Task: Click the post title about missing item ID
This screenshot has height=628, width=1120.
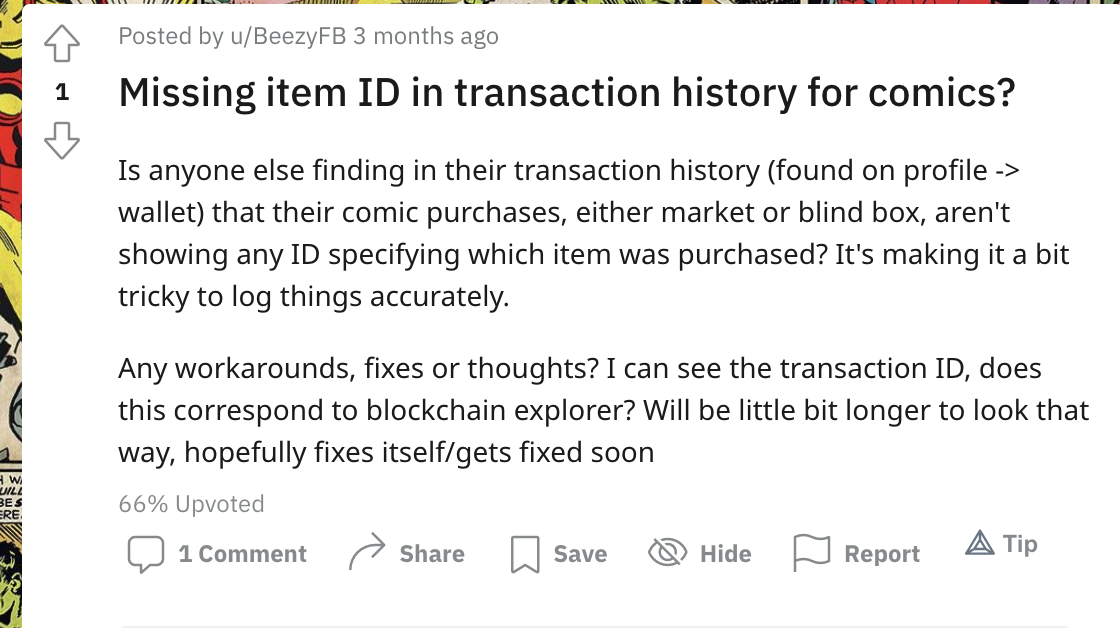Action: [567, 93]
